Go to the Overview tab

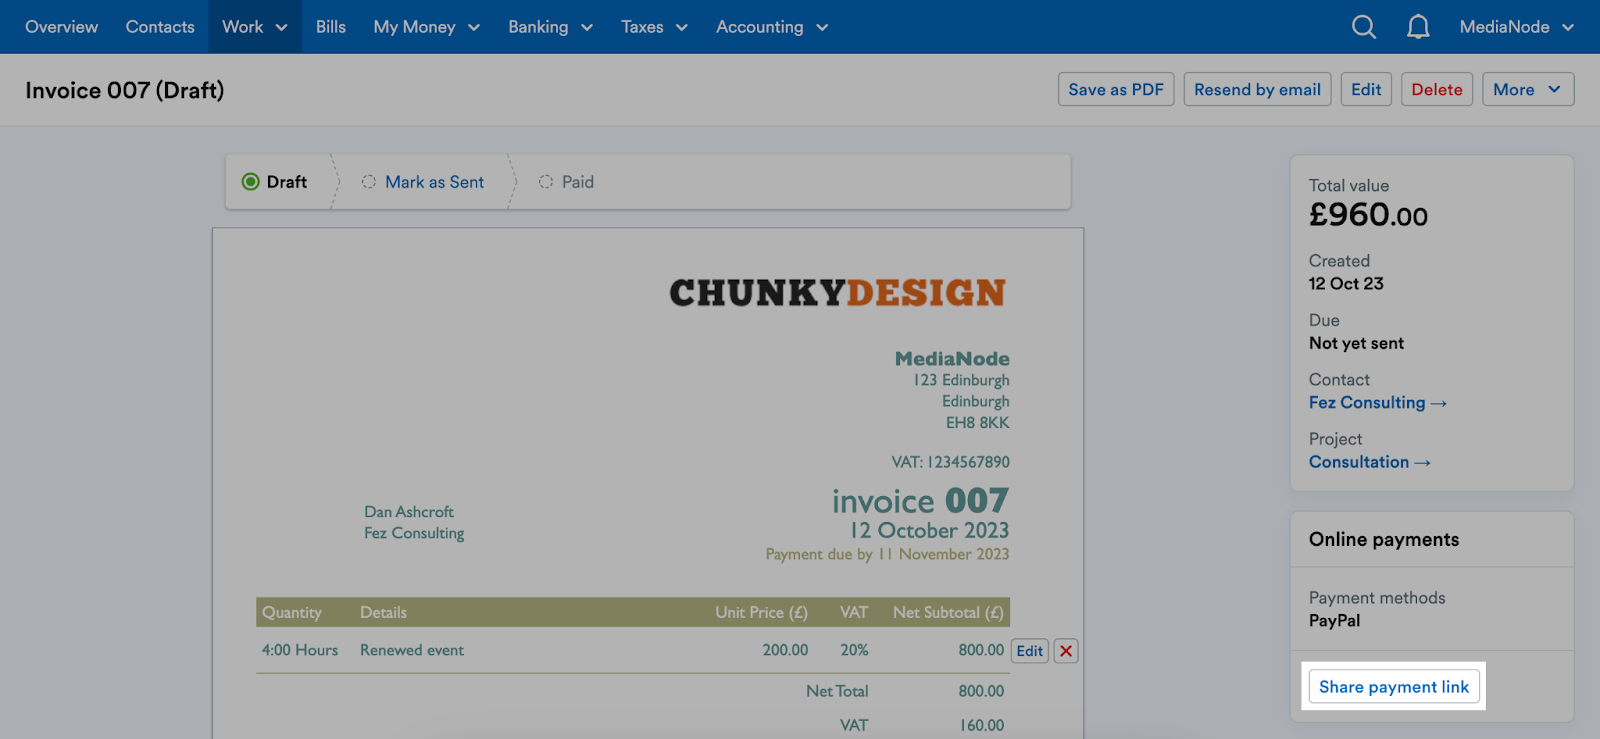tap(62, 27)
